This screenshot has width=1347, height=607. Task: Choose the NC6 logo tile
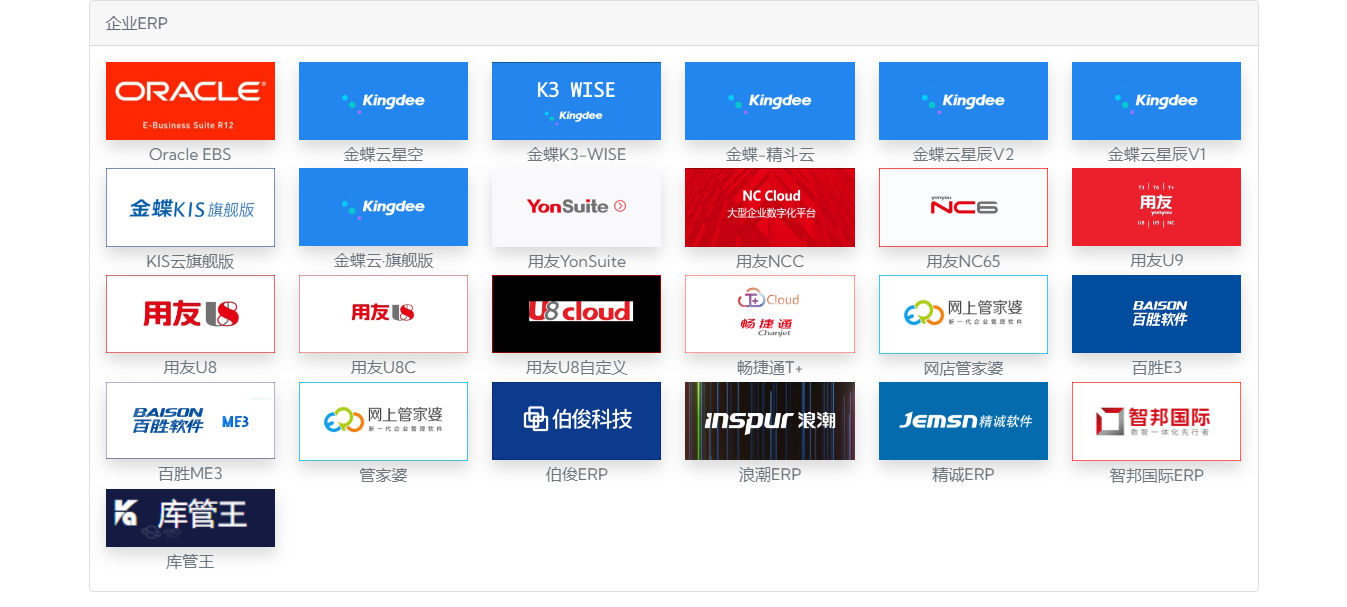pos(963,207)
